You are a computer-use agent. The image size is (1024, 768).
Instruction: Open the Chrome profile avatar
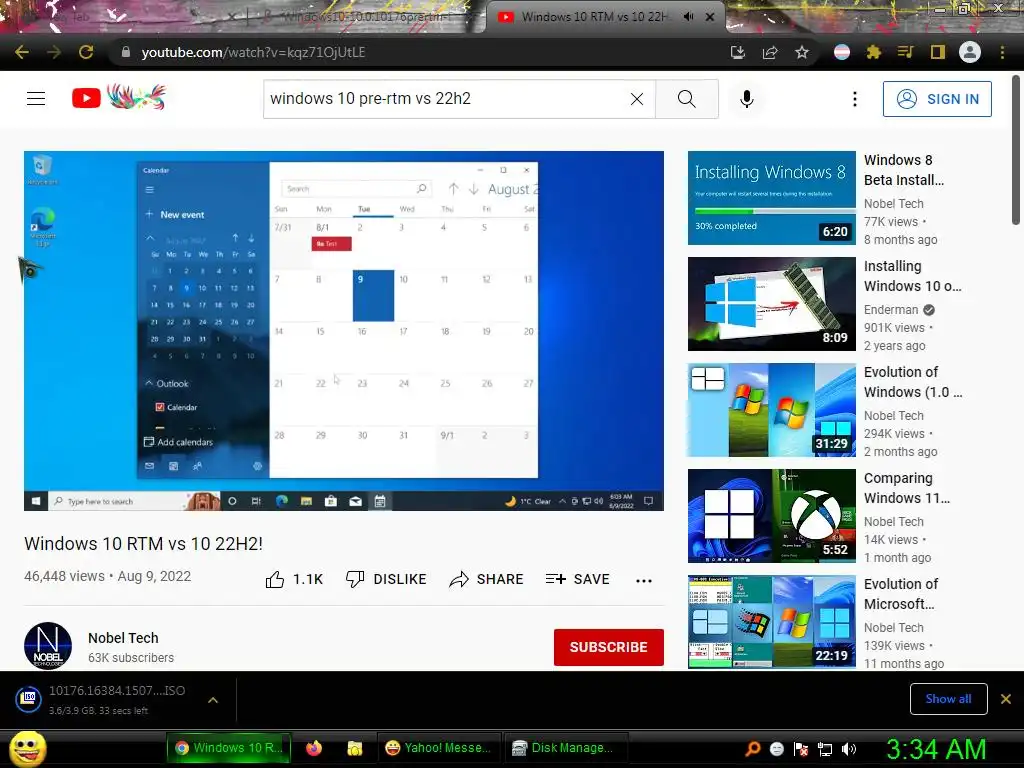coord(970,52)
